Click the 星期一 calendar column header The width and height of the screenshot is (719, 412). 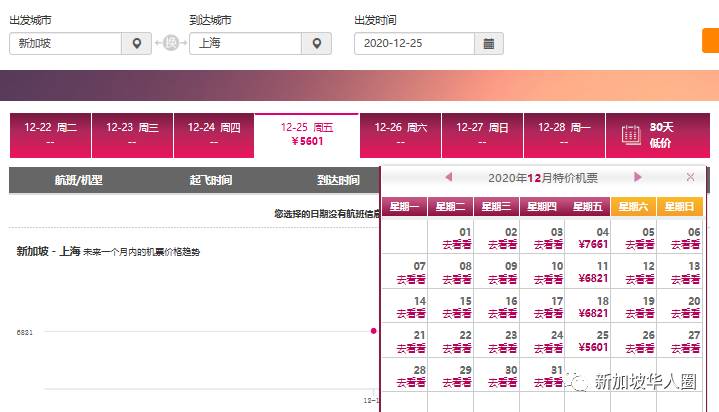click(x=404, y=206)
